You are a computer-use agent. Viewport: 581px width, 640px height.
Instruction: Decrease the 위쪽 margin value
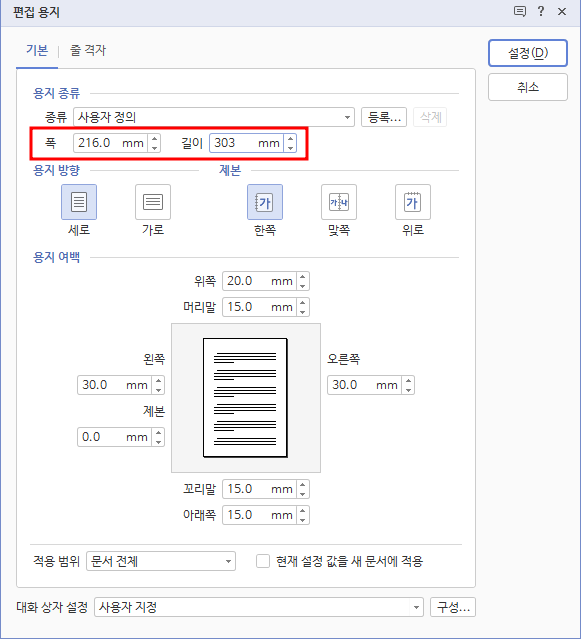click(x=303, y=286)
